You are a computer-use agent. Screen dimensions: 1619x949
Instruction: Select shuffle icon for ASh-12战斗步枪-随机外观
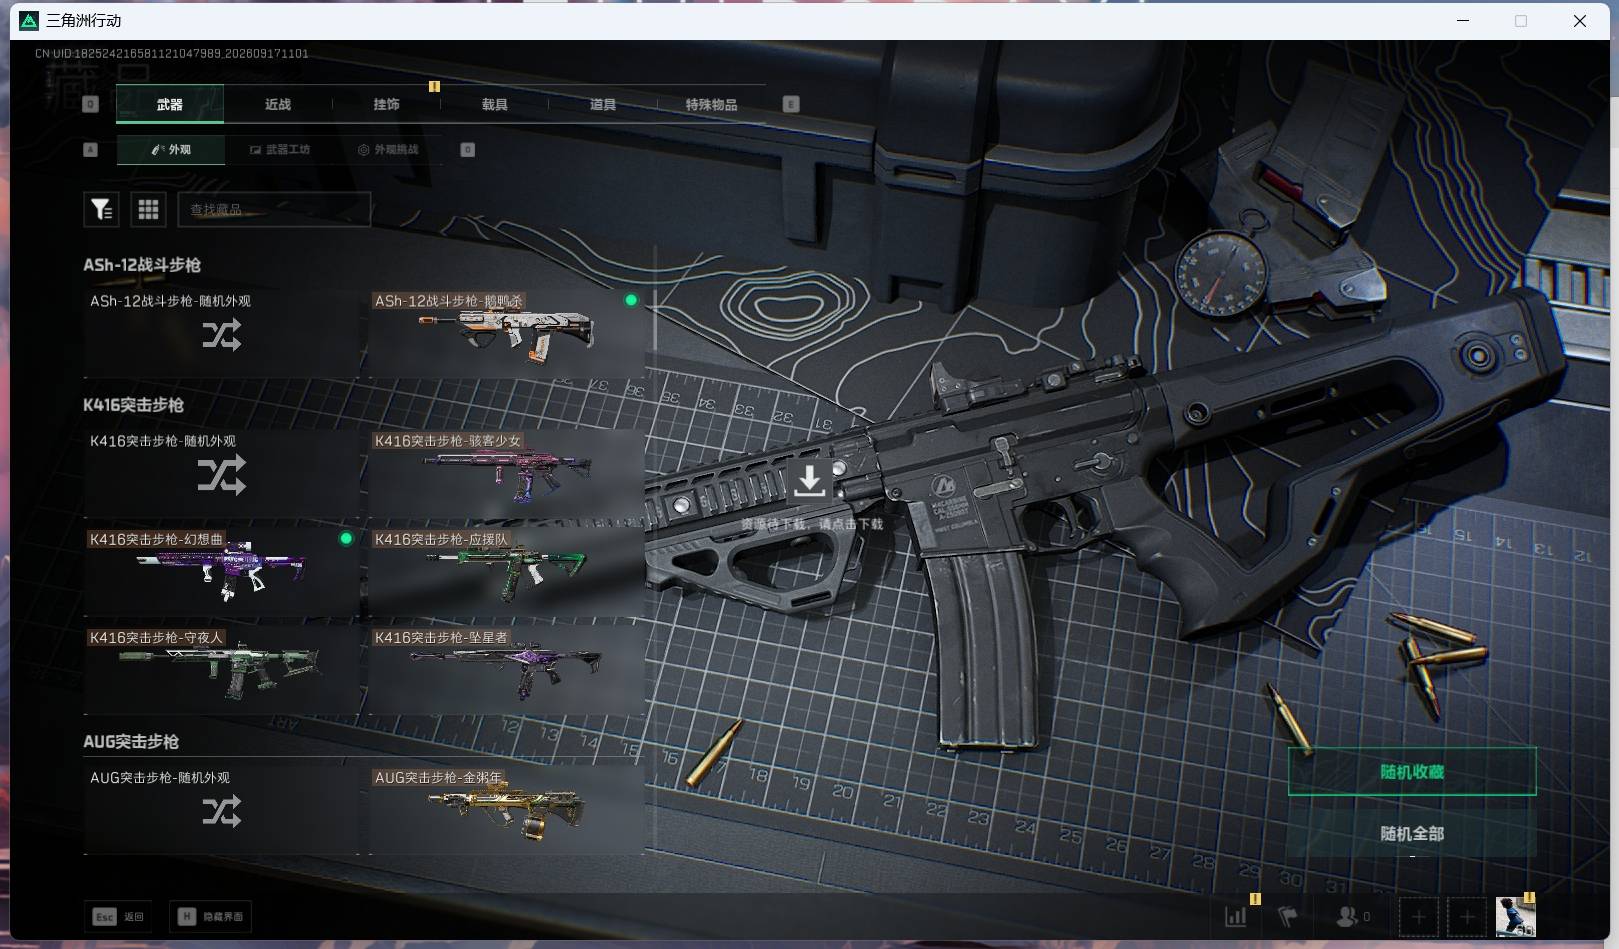(221, 335)
